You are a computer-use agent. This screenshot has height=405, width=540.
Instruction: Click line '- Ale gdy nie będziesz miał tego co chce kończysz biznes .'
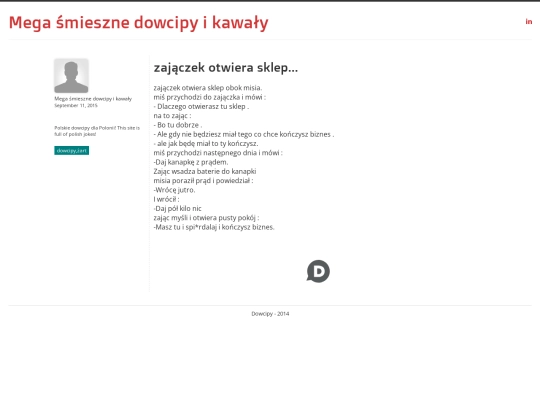point(244,134)
